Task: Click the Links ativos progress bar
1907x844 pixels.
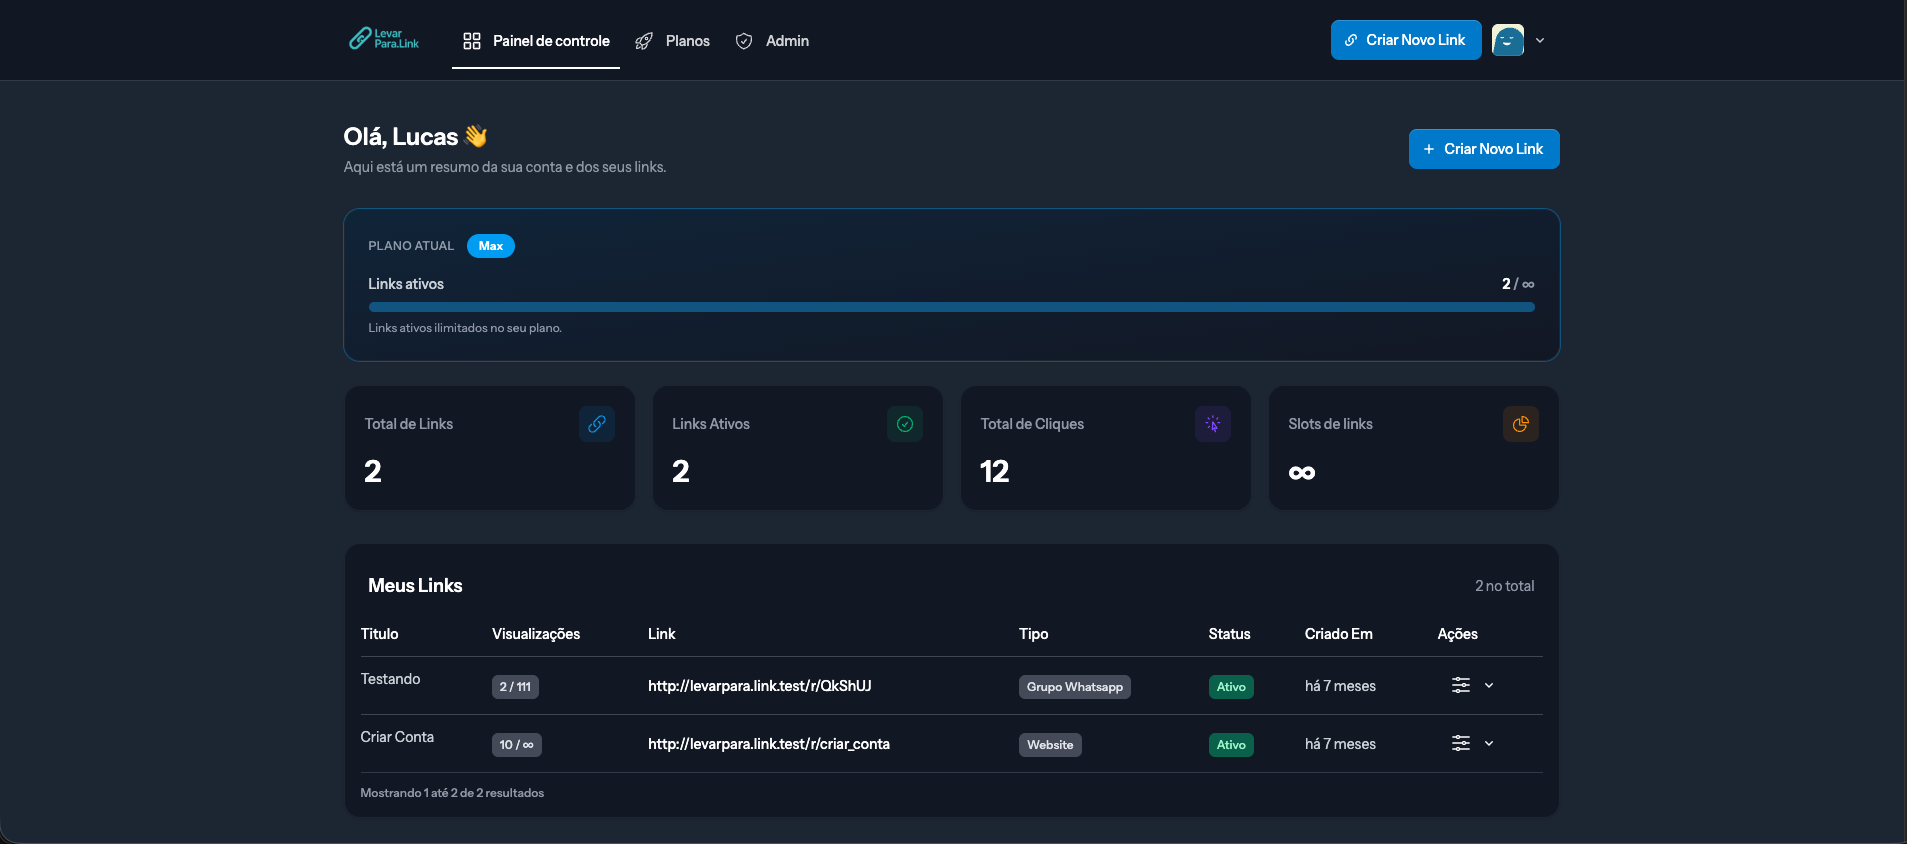Action: [x=951, y=307]
